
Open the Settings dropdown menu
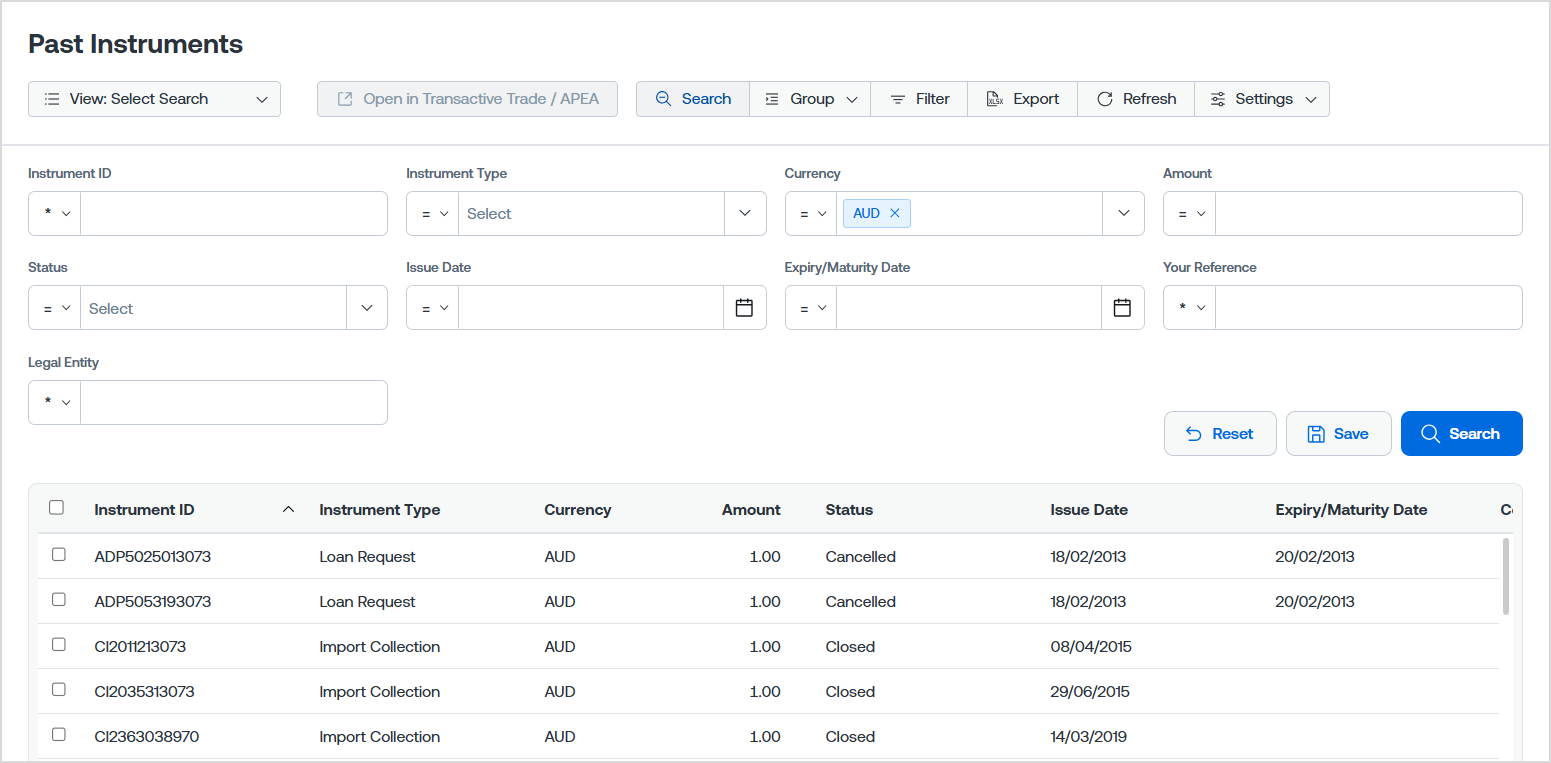[x=1262, y=99]
